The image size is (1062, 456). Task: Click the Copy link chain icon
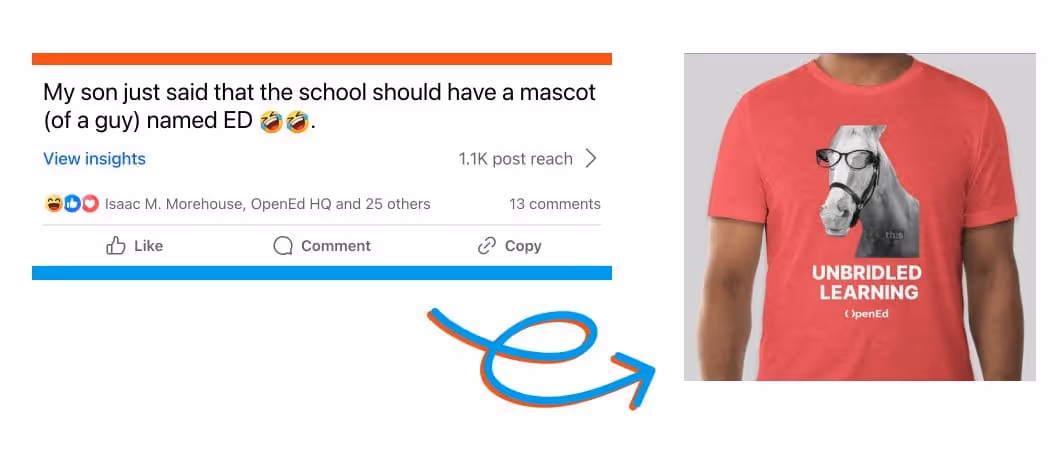tap(487, 246)
